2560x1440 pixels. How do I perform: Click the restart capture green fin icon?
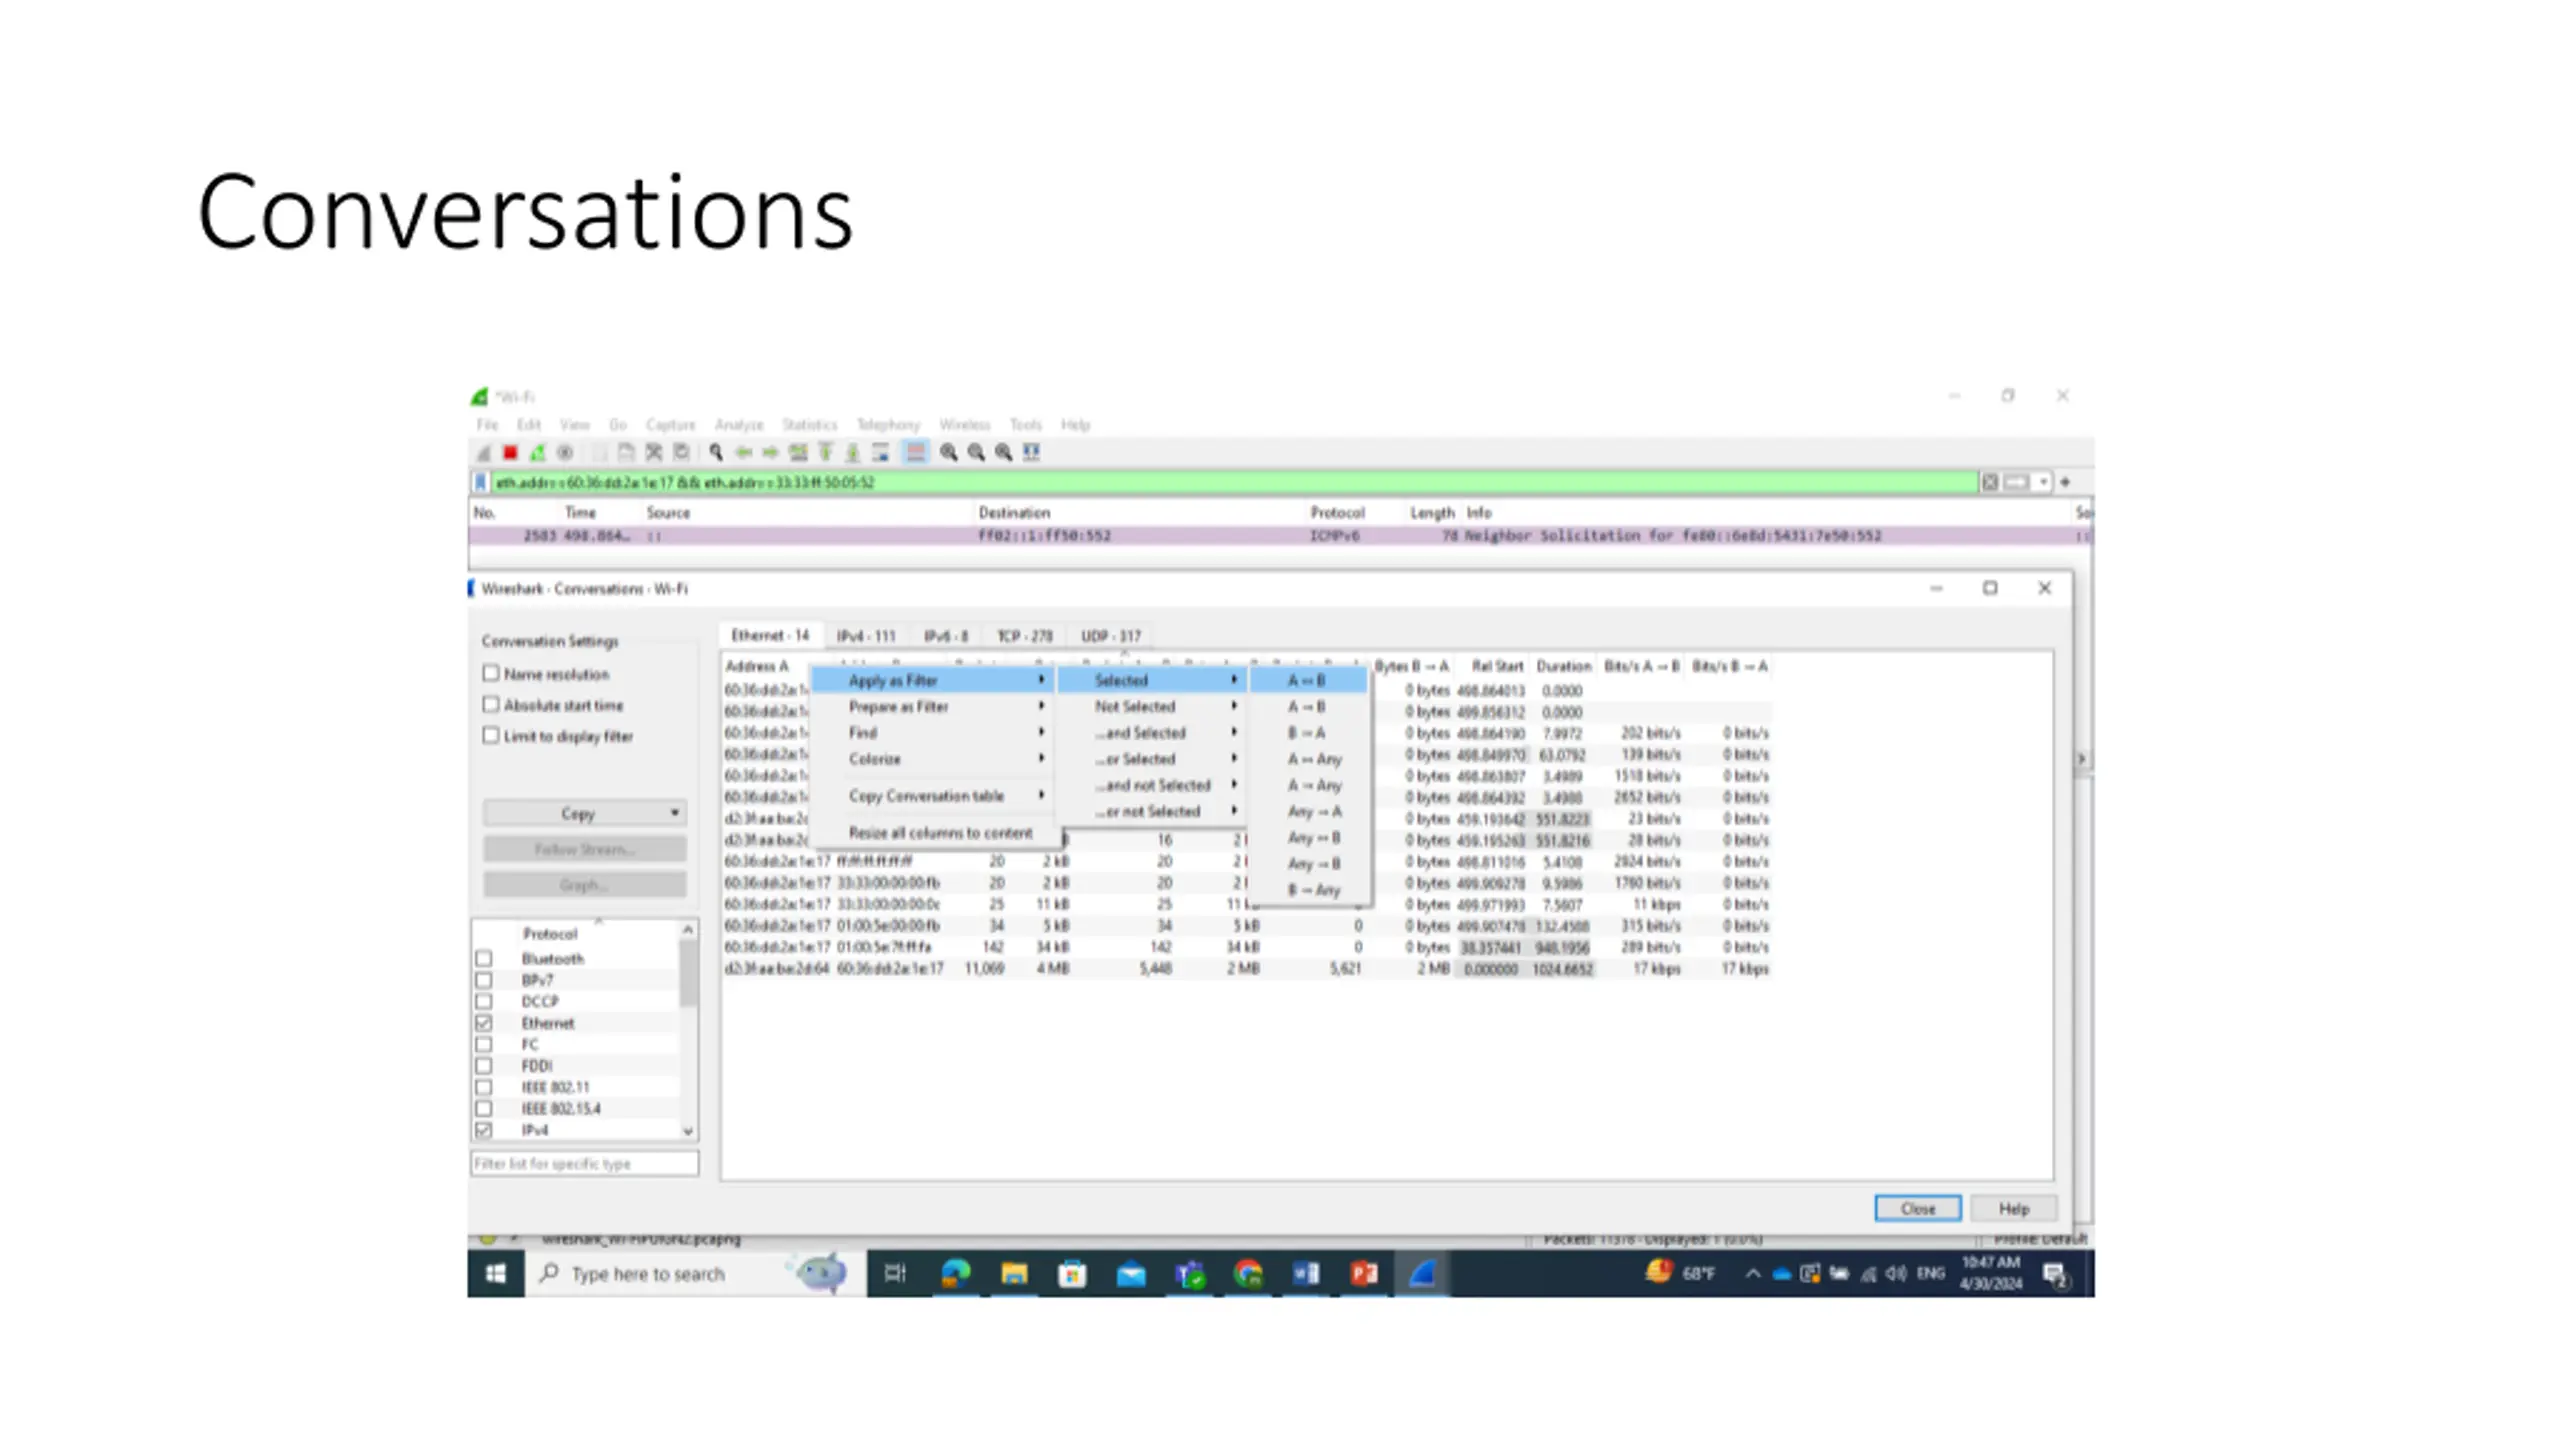[538, 453]
